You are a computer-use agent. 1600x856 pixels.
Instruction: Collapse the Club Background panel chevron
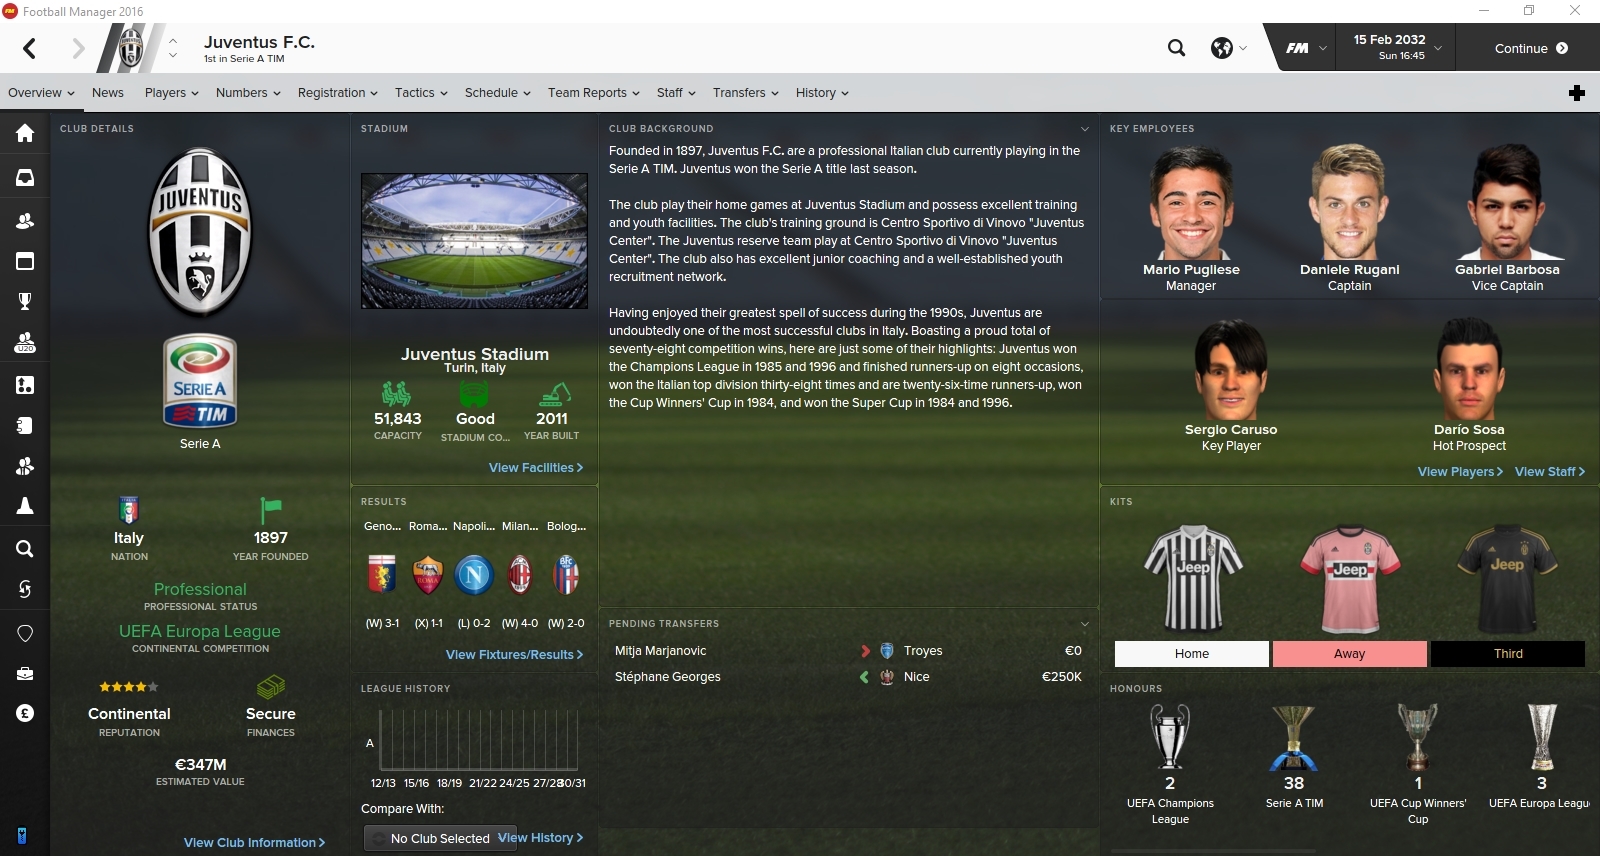[1085, 129]
